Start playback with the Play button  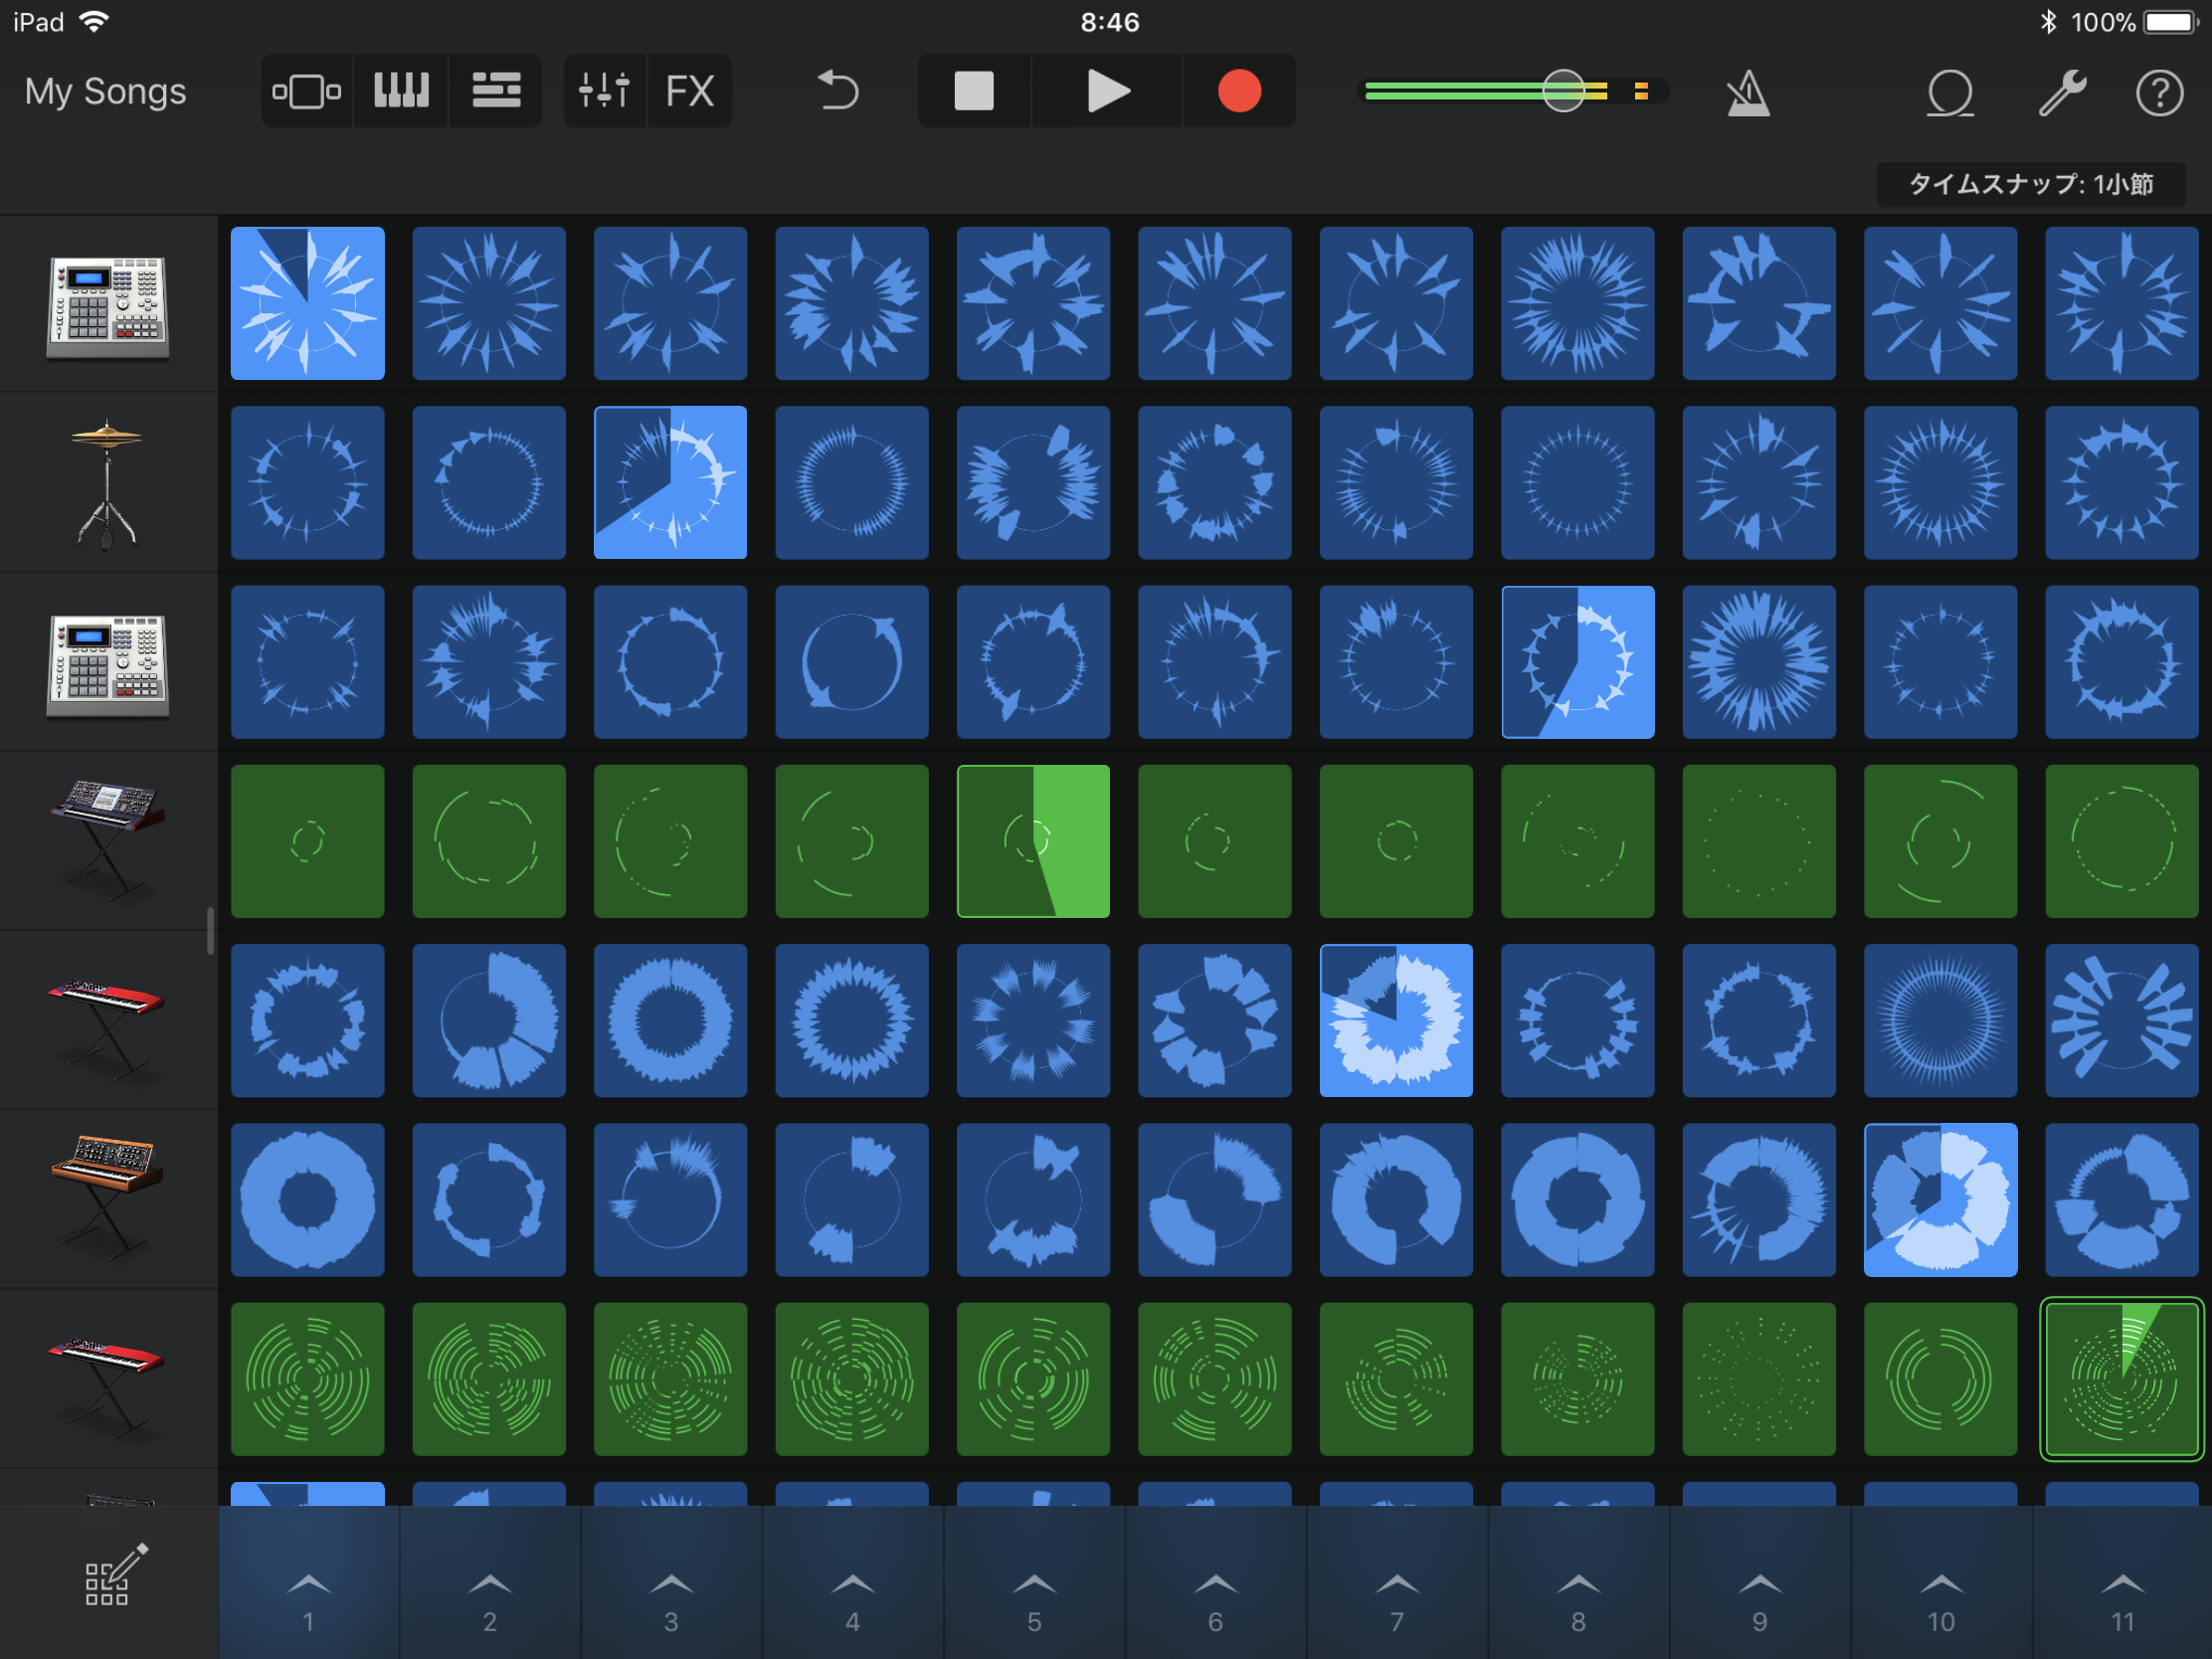point(1107,91)
